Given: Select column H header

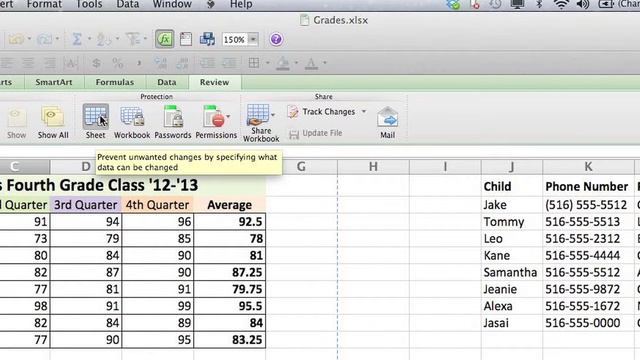Looking at the screenshot, I should click(x=373, y=167).
